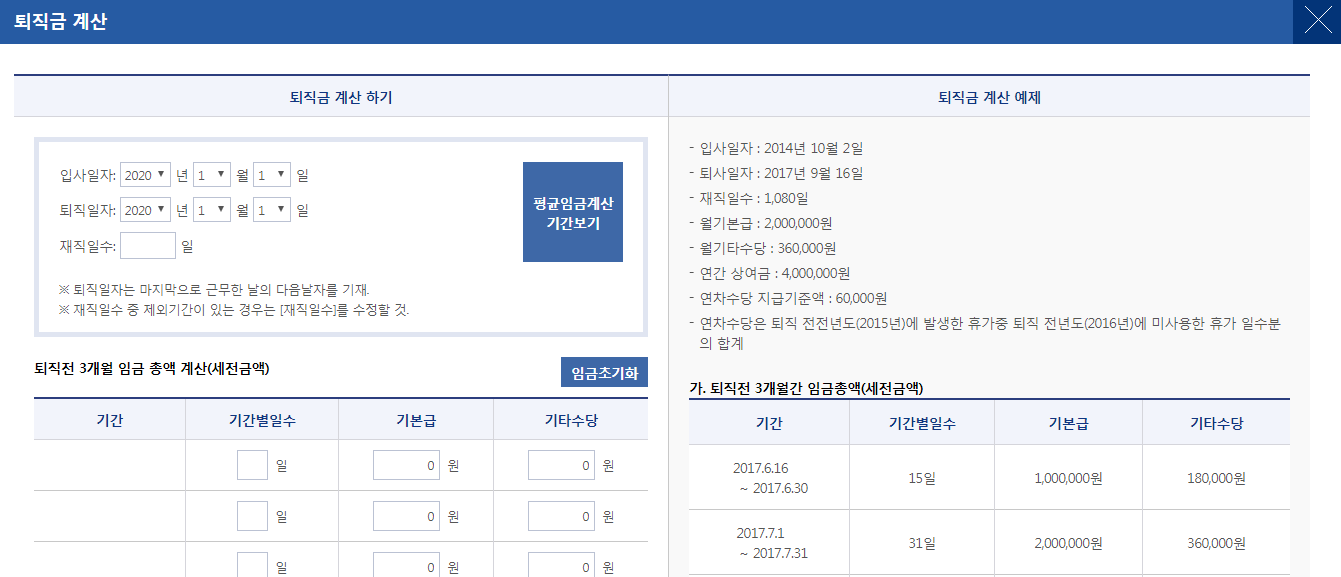Click the 재직일수 input field
This screenshot has width=1341, height=577.
point(147,245)
